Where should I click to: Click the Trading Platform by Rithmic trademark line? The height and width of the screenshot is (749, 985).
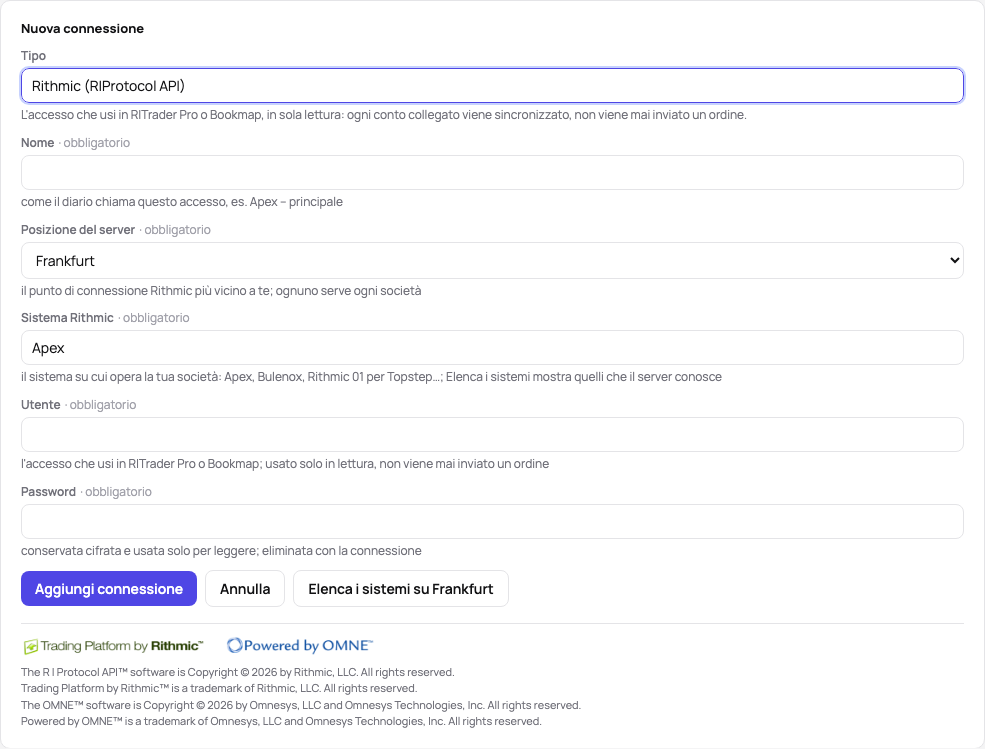(219, 689)
